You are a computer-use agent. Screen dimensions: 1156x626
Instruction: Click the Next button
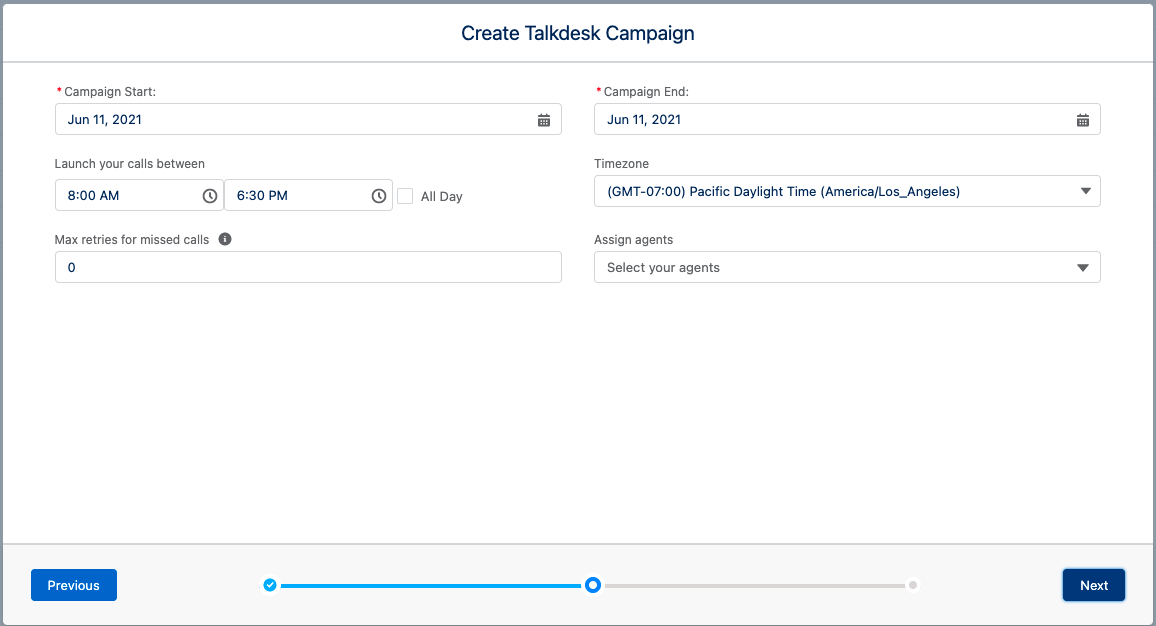(x=1093, y=585)
